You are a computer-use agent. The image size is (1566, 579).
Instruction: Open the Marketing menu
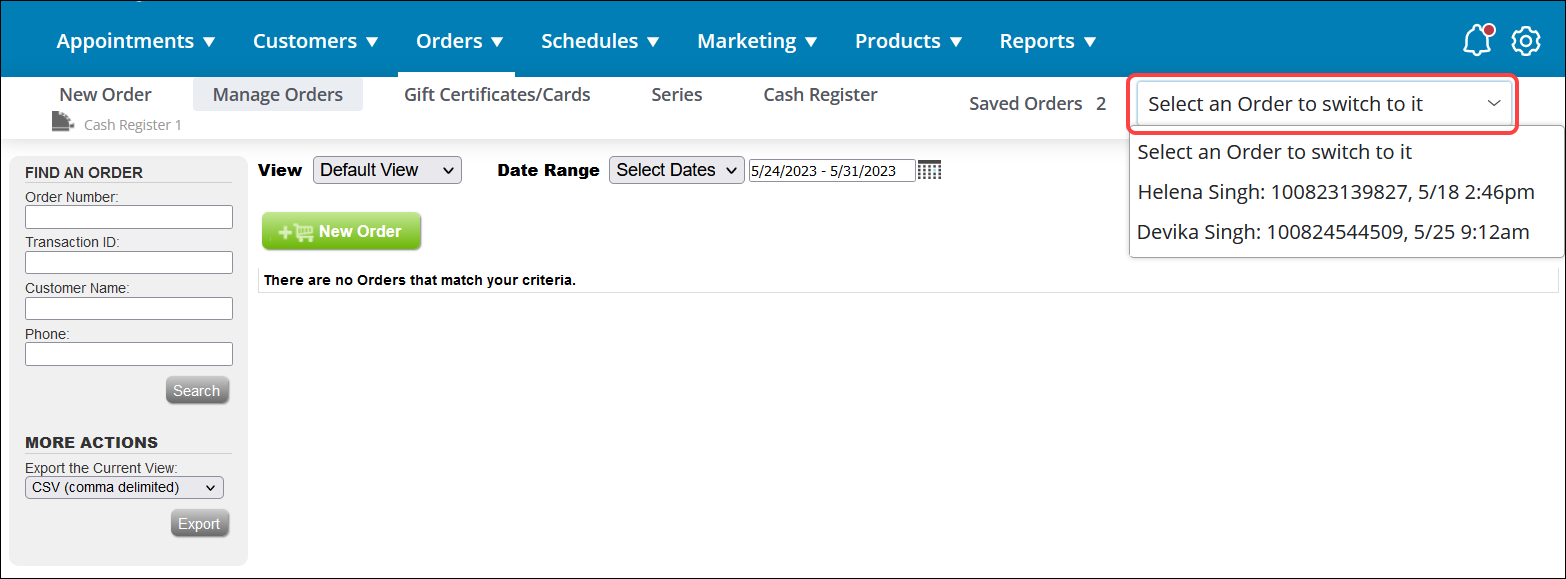coord(756,40)
